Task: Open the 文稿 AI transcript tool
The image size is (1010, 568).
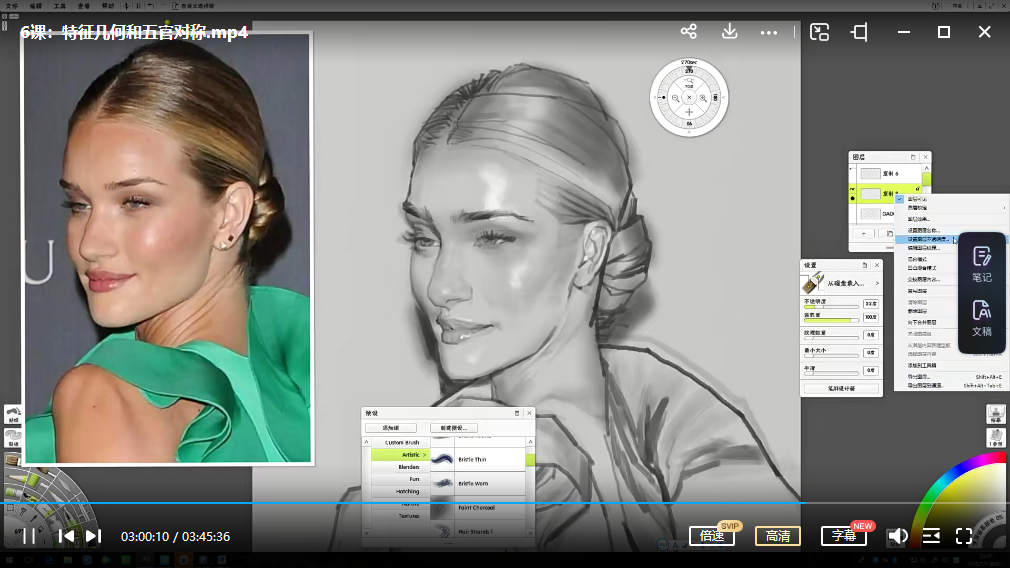Action: 982,318
